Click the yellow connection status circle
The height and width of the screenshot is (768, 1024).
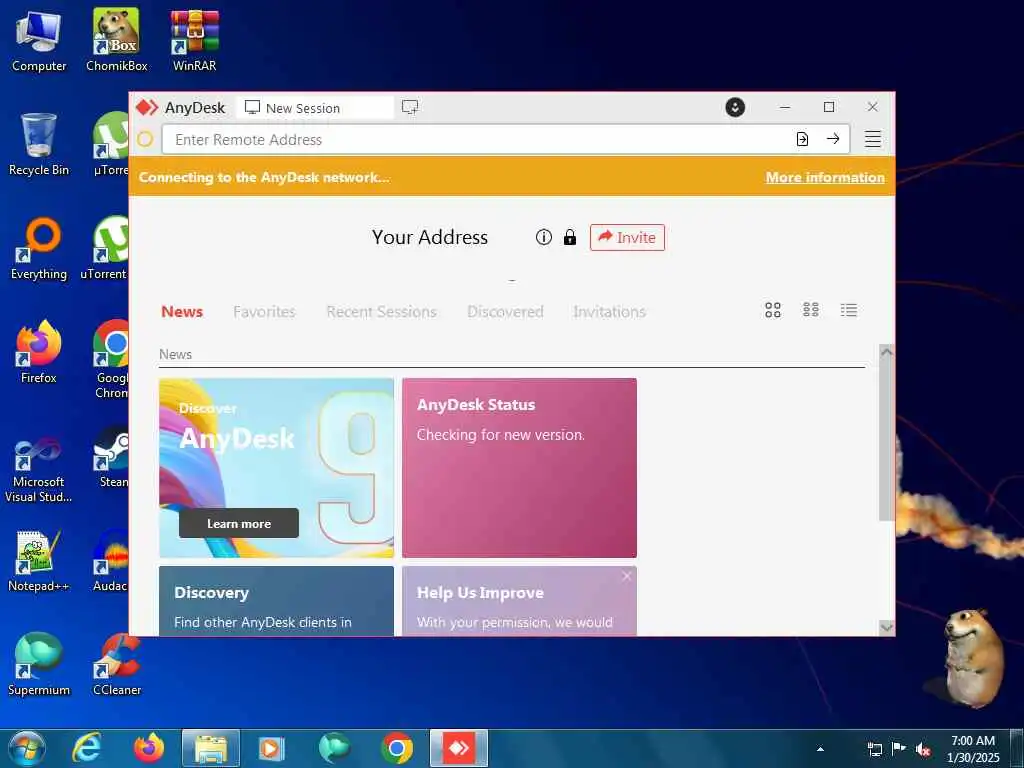pyautogui.click(x=145, y=139)
